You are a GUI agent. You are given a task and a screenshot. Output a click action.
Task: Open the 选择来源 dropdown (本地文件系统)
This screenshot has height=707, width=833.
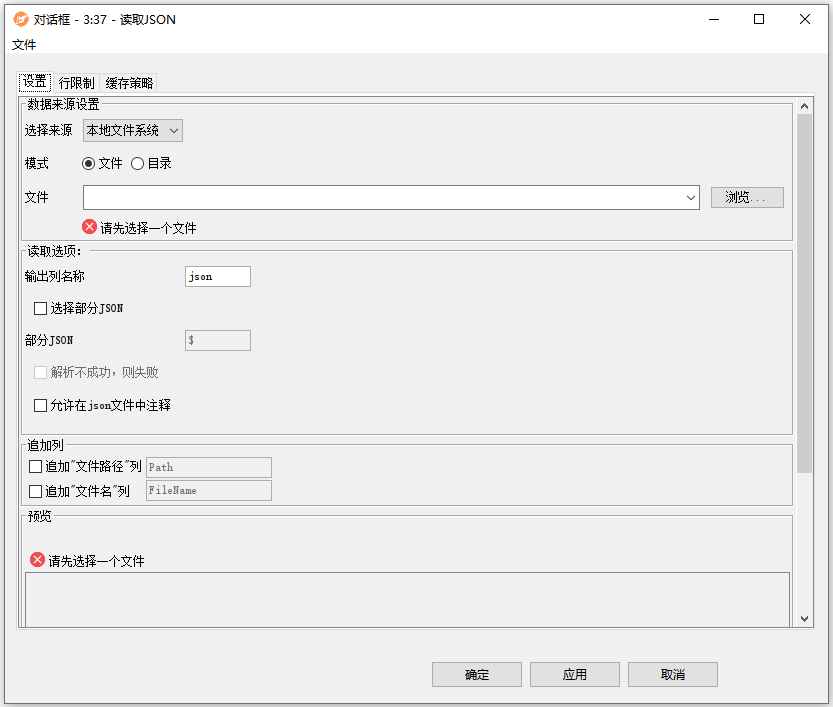pyautogui.click(x=133, y=130)
